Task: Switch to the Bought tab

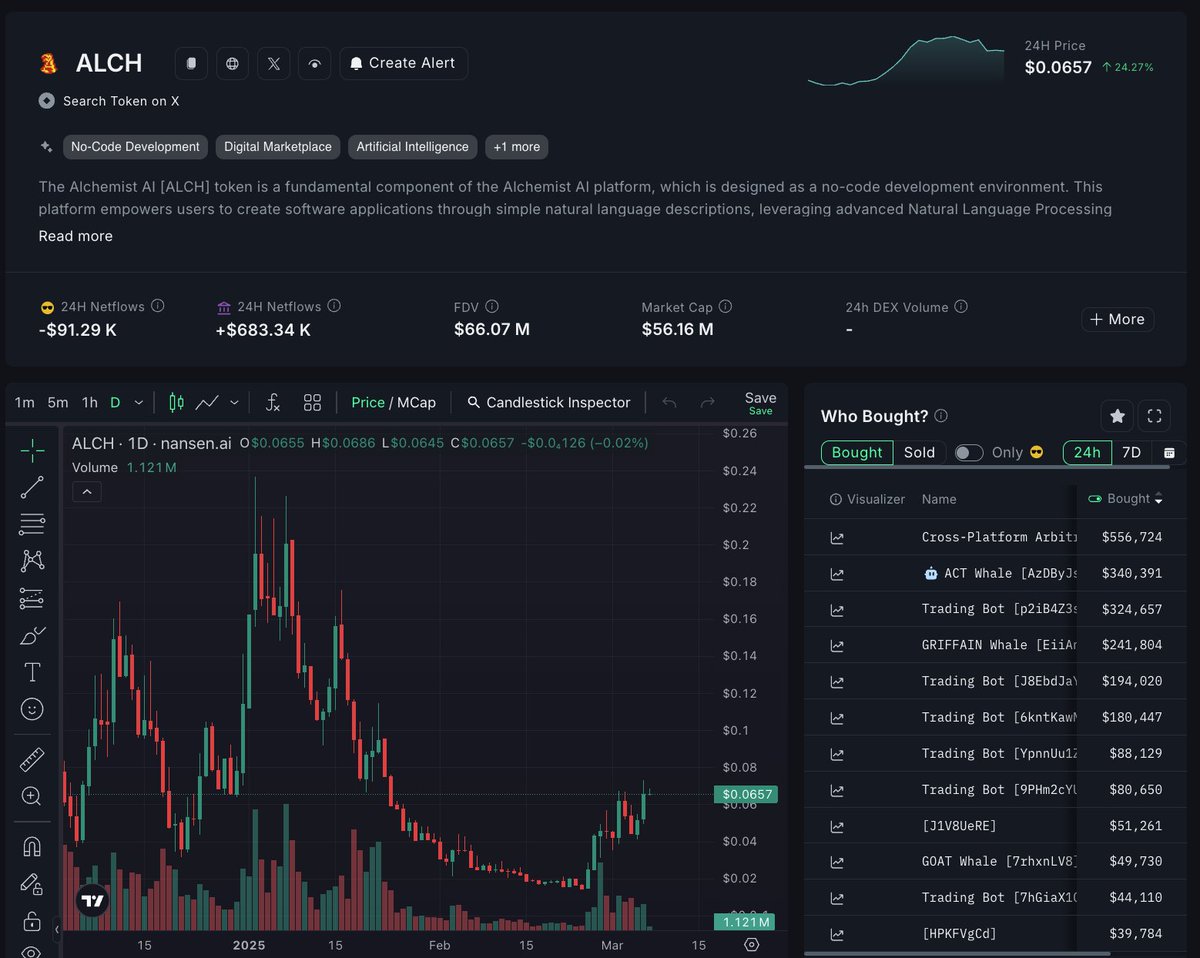Action: 857,453
